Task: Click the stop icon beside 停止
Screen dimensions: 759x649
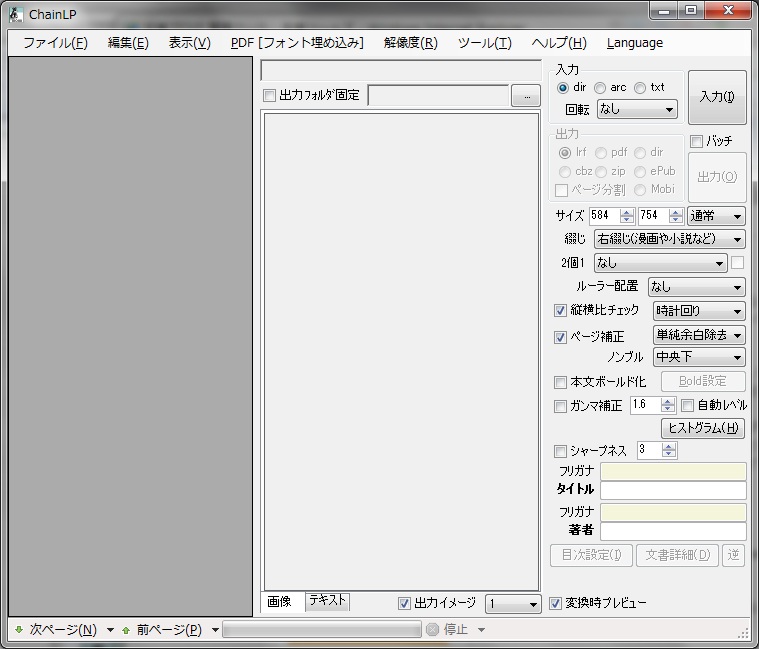Action: 433,629
